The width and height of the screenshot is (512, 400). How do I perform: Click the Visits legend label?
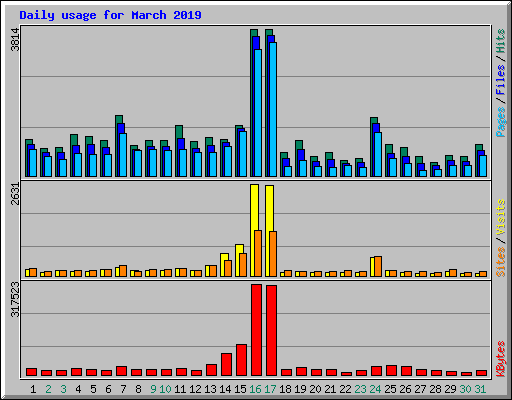pos(500,217)
